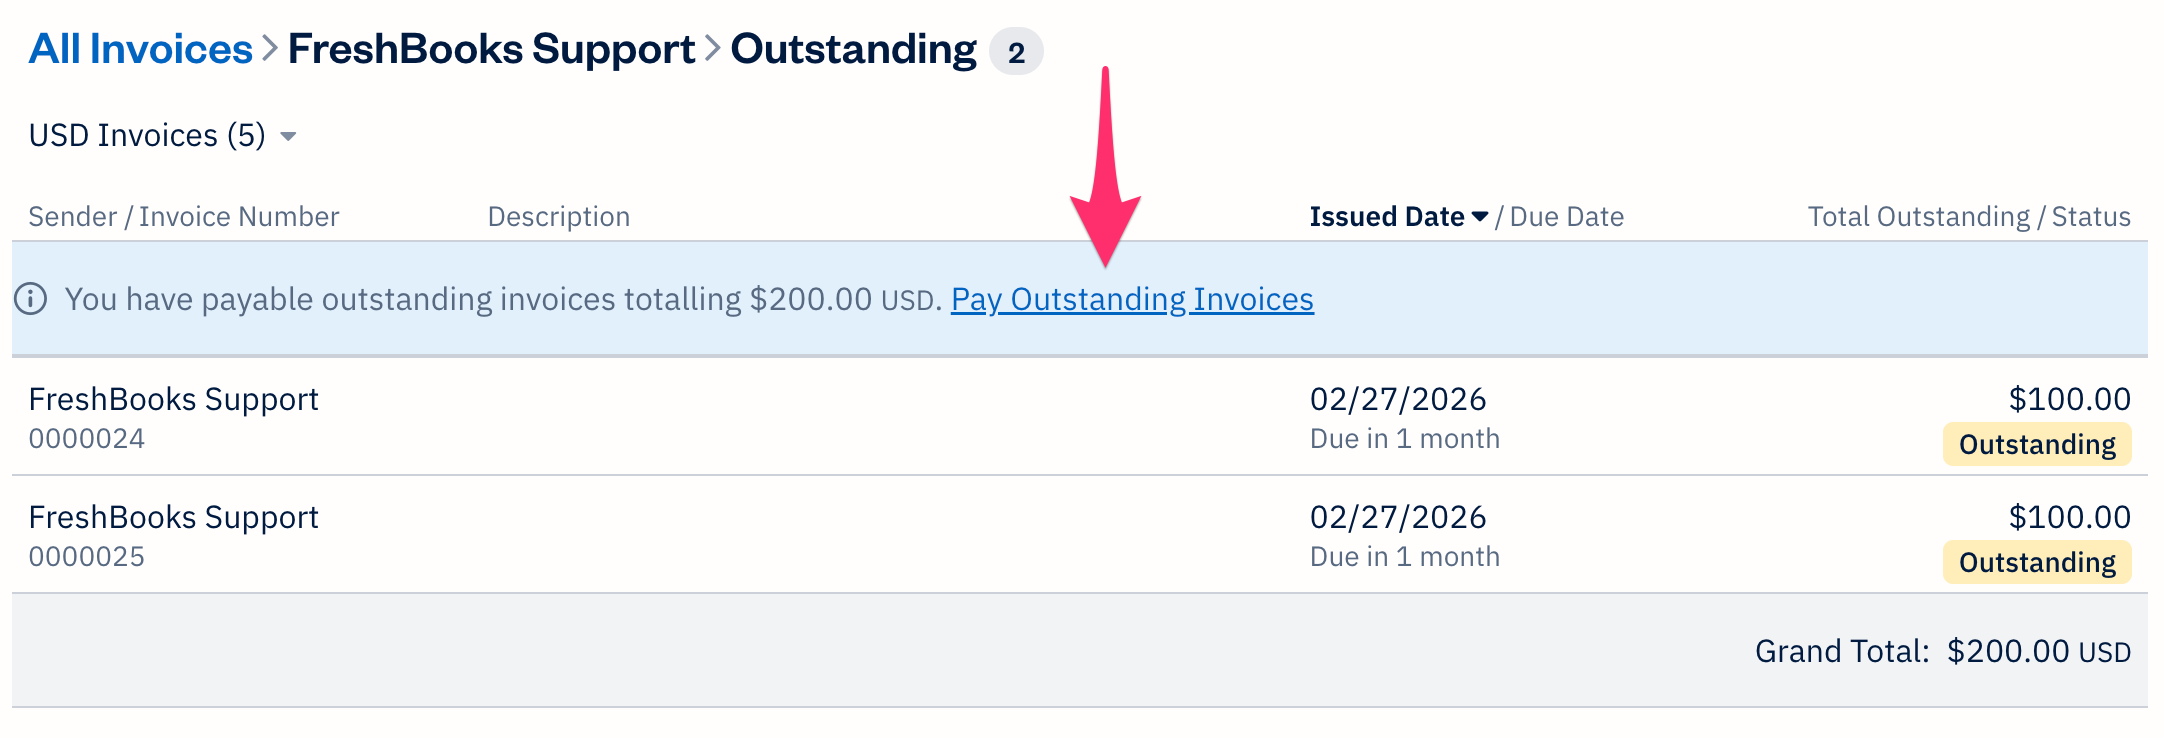Navigate to All Invoices via breadcrumb
Screen dimensions: 2164x738
click(x=140, y=47)
